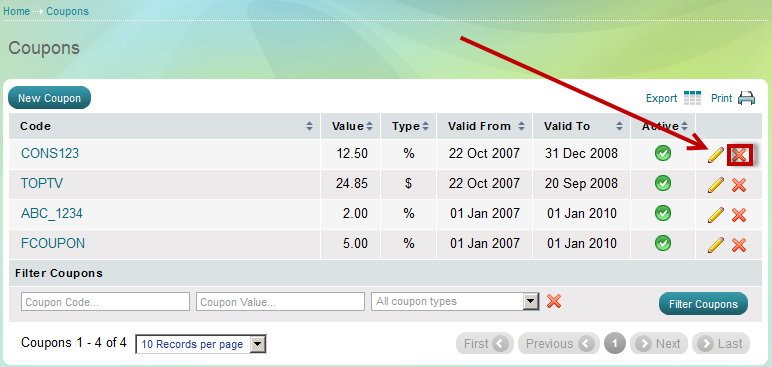
Task: Toggle active status of TOPTV
Action: pyautogui.click(x=663, y=184)
